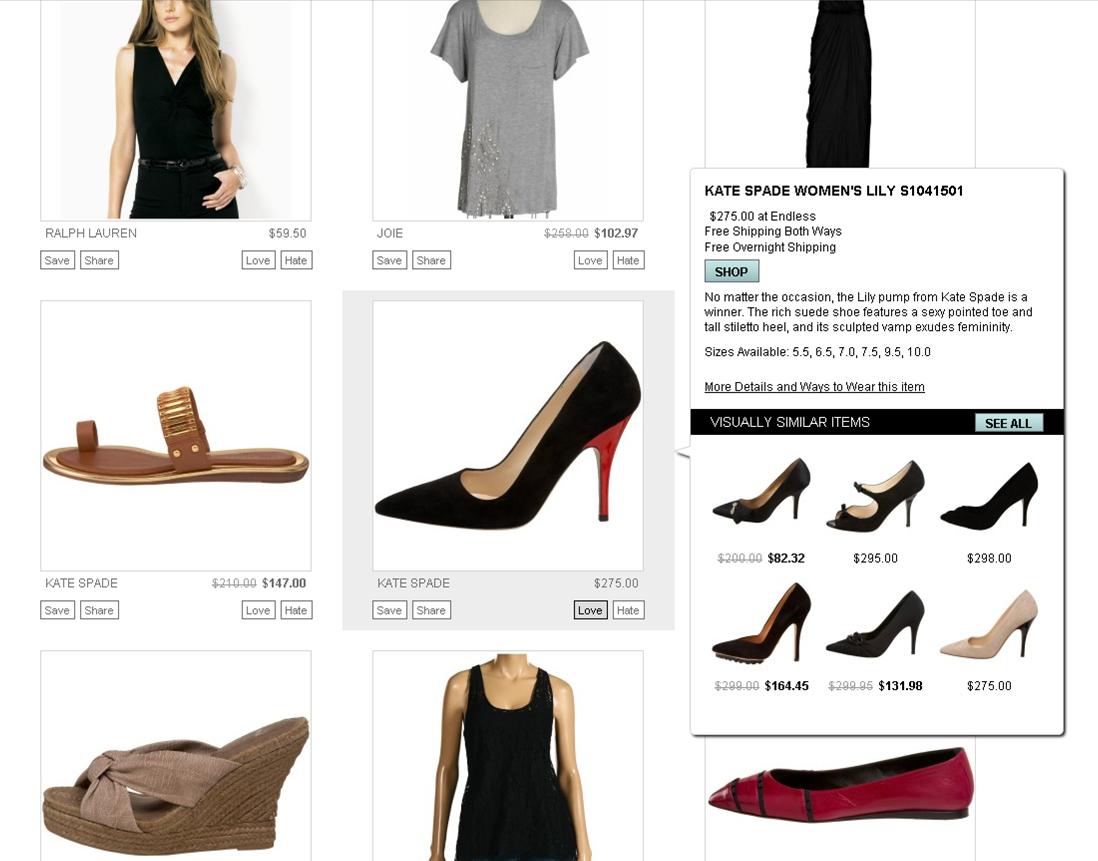
Task: Select the beige $275.00 pump thumbnail
Action: point(989,624)
